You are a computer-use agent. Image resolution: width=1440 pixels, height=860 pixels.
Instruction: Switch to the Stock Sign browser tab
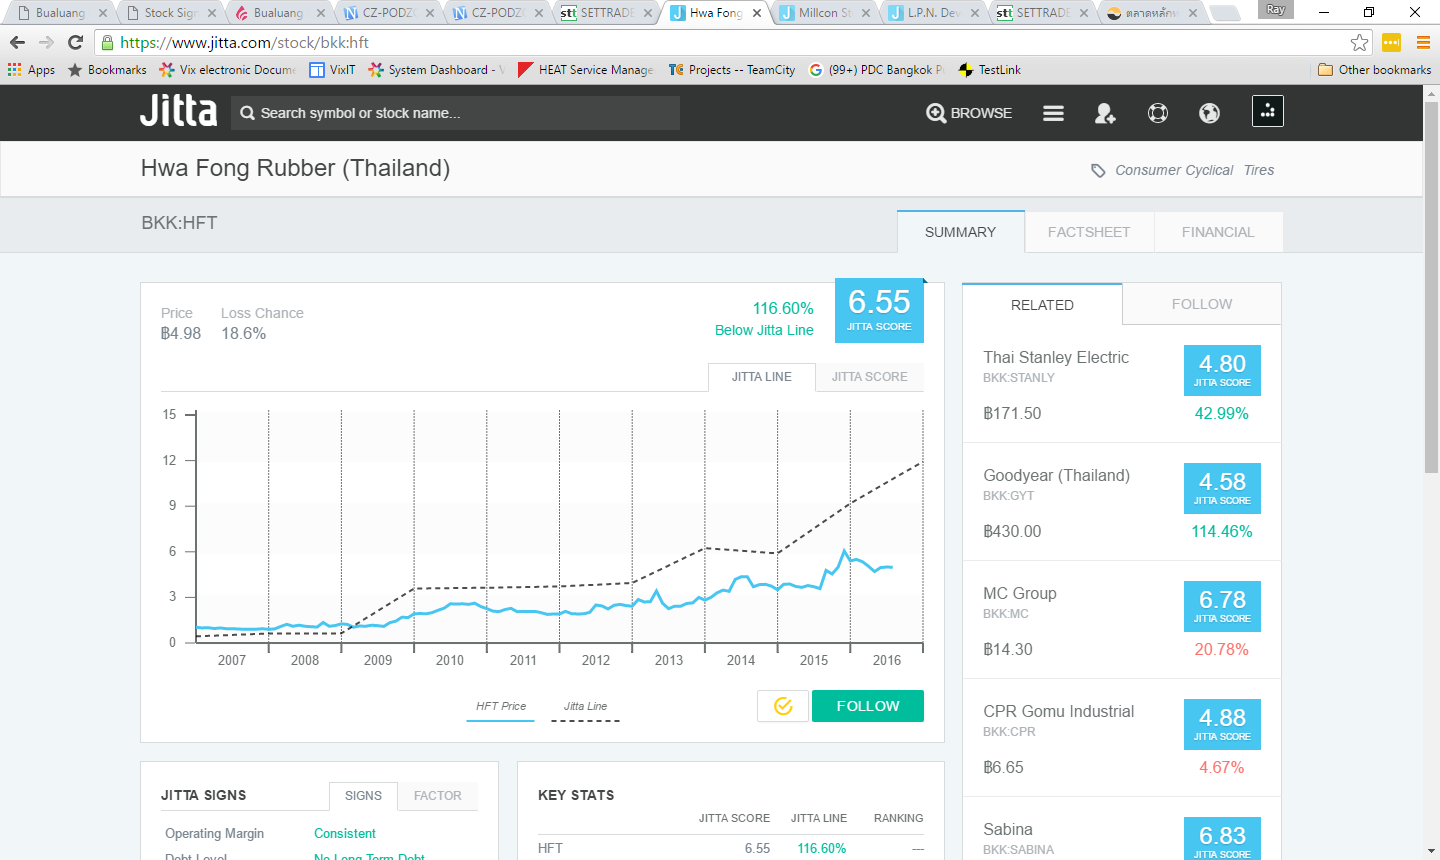point(170,13)
